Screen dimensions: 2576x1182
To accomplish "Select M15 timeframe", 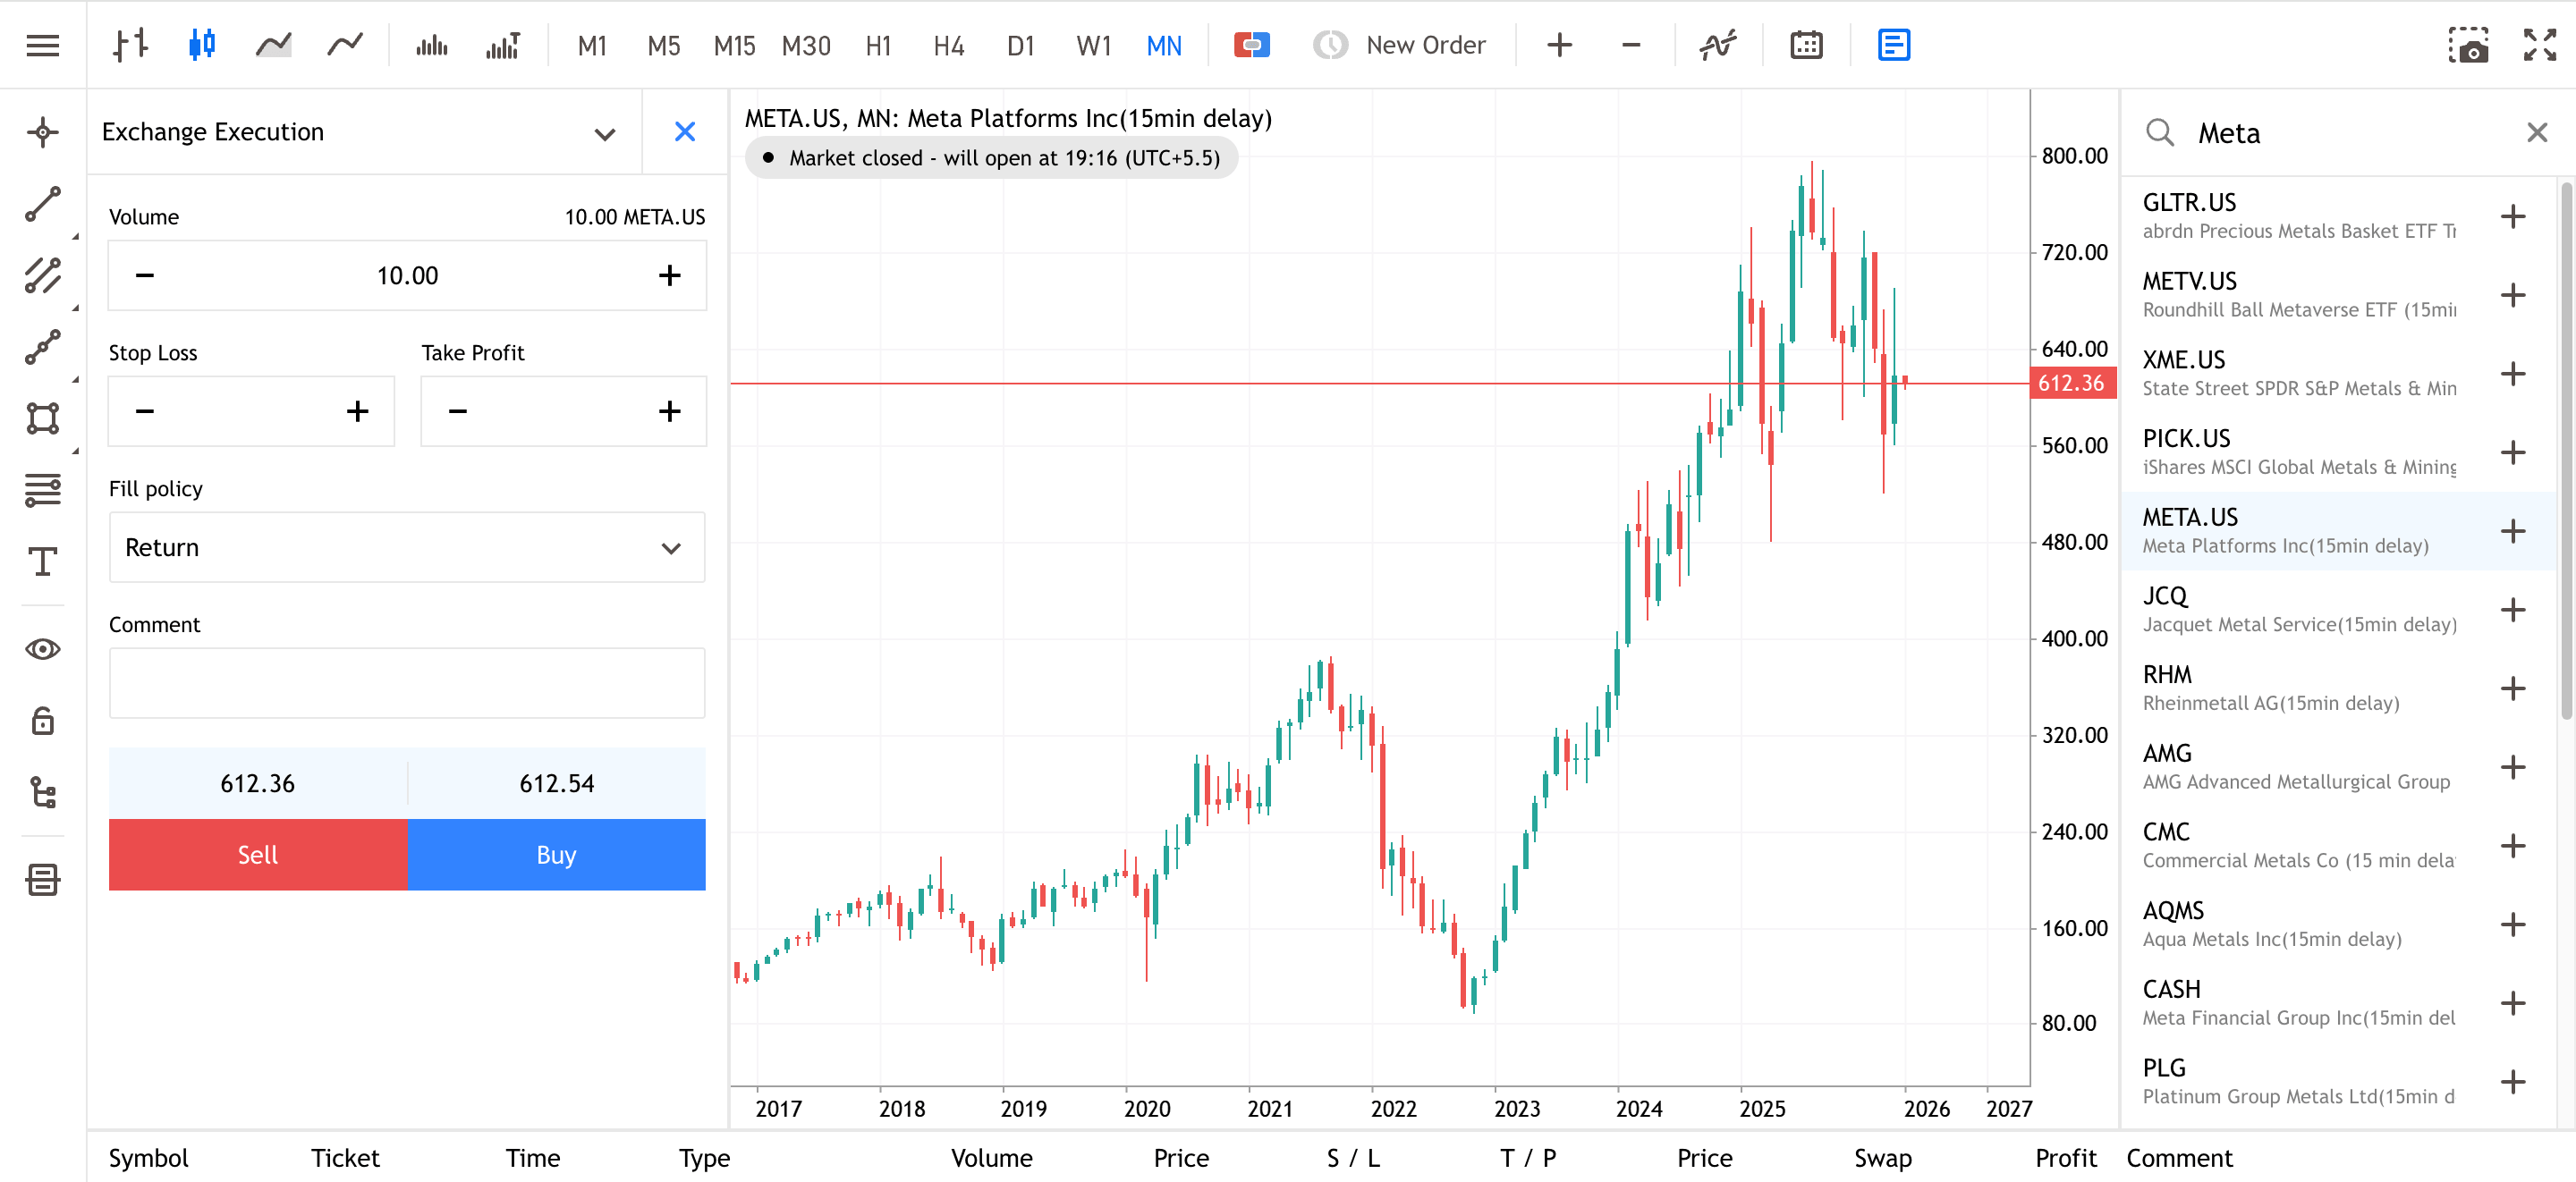I will 735,46.
